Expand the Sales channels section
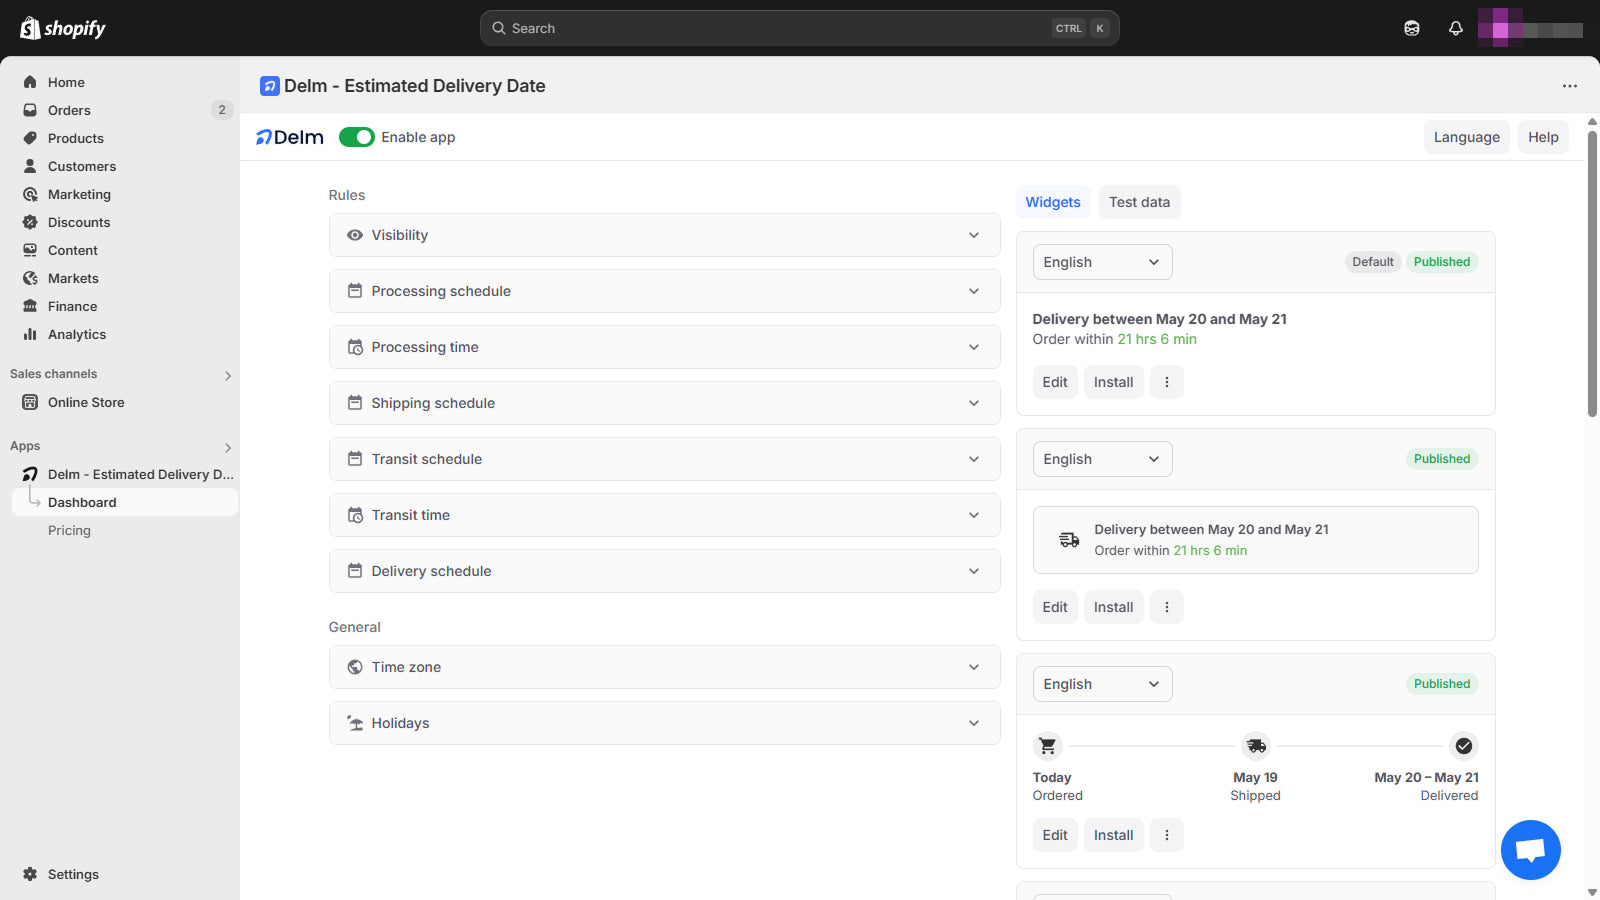This screenshot has height=900, width=1600. (228, 376)
